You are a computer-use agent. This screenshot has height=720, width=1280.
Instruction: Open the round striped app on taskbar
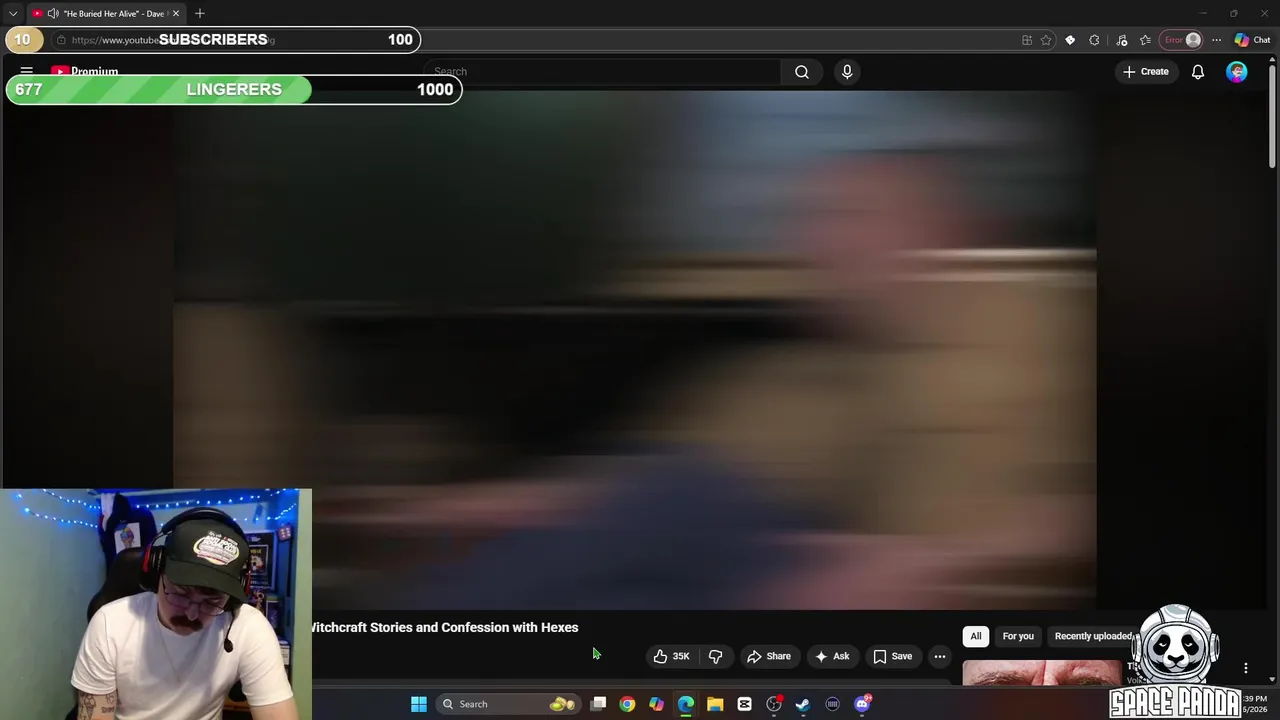[x=832, y=704]
